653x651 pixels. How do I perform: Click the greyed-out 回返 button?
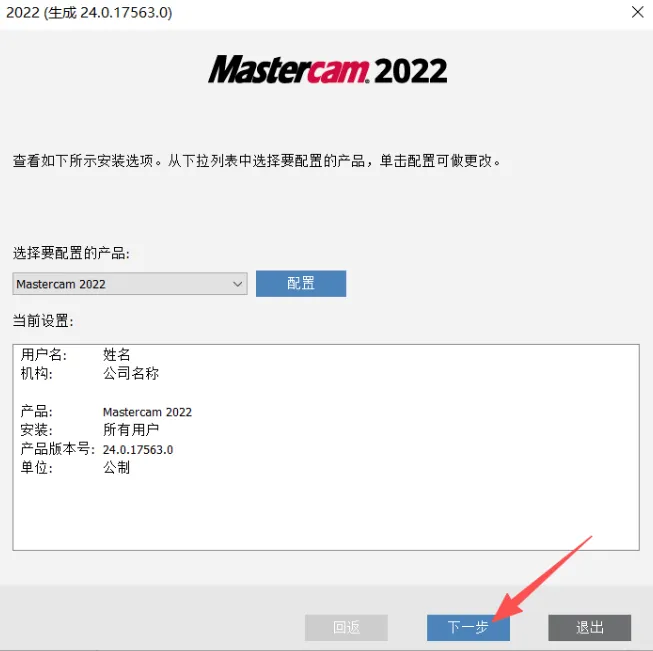pyautogui.click(x=346, y=627)
